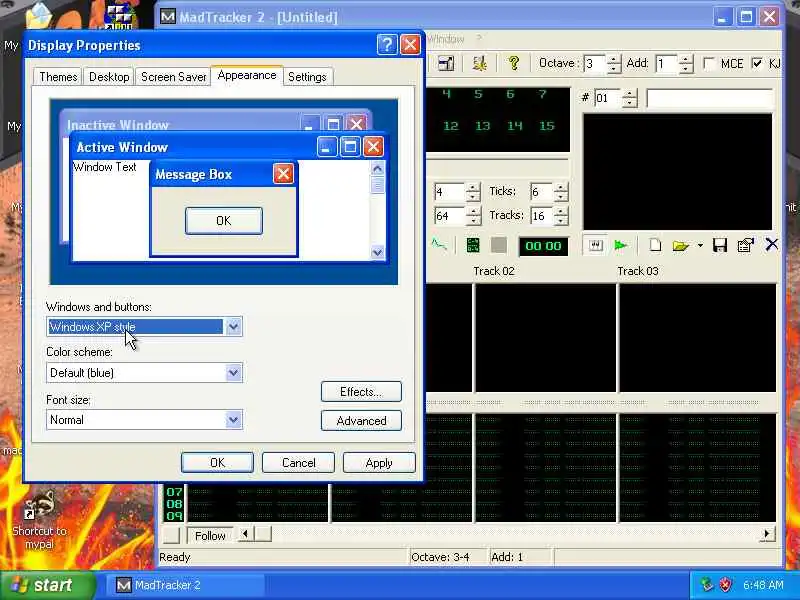The height and width of the screenshot is (600, 800).
Task: Click the Shortcut to mypal desktop icon
Action: (39, 520)
